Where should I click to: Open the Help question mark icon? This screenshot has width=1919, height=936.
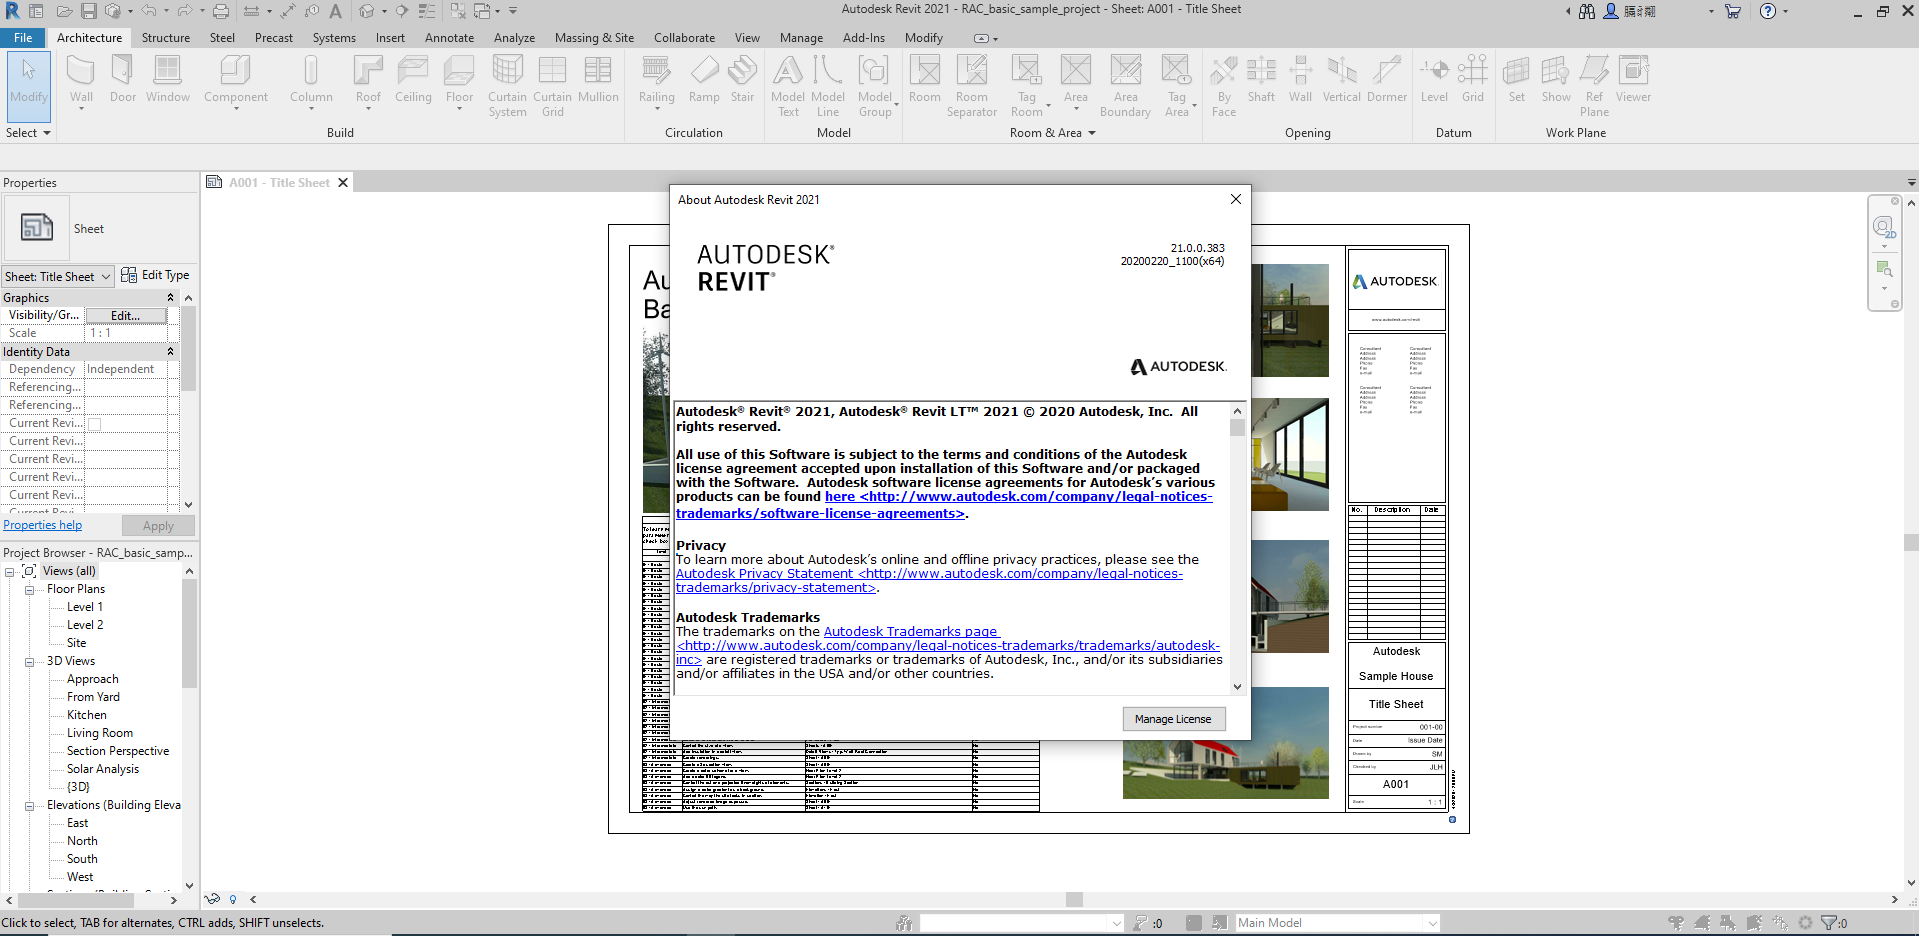point(1768,11)
